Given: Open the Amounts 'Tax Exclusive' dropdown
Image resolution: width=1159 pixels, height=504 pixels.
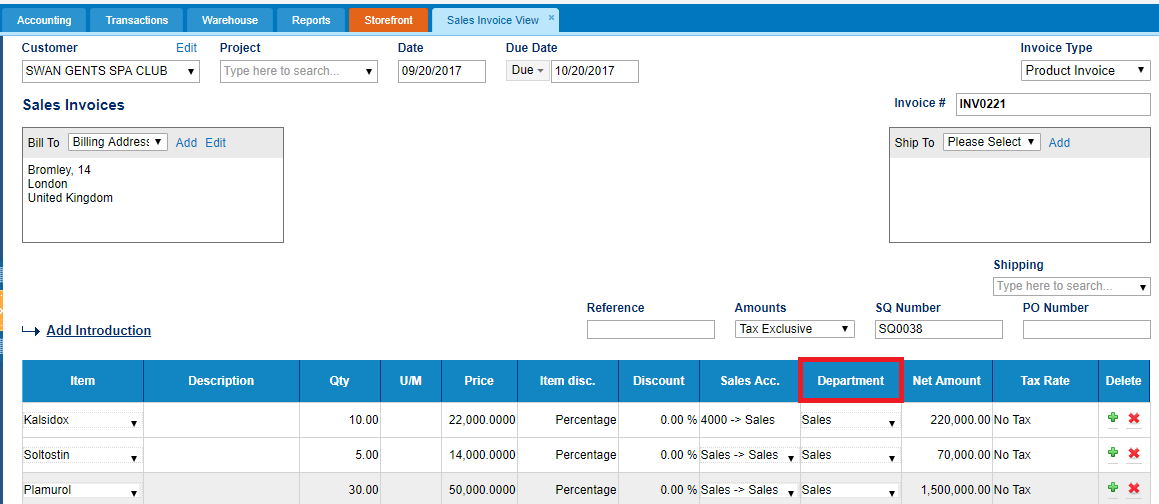Looking at the screenshot, I should 795,329.
